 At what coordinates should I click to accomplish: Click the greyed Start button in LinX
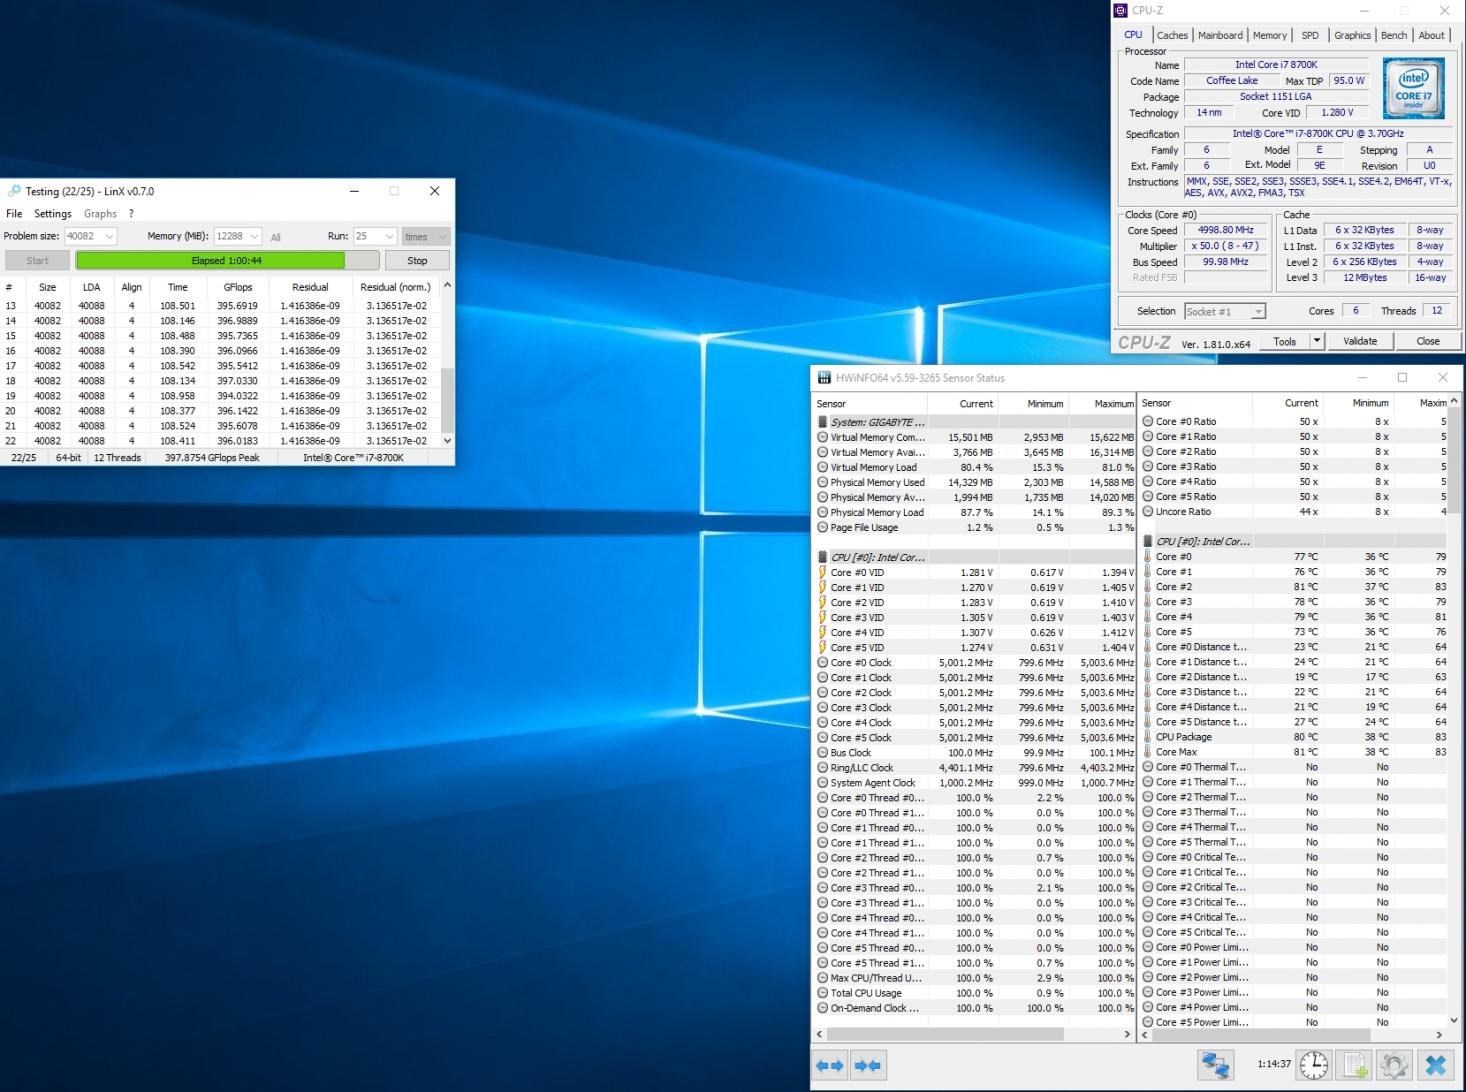tap(37, 261)
